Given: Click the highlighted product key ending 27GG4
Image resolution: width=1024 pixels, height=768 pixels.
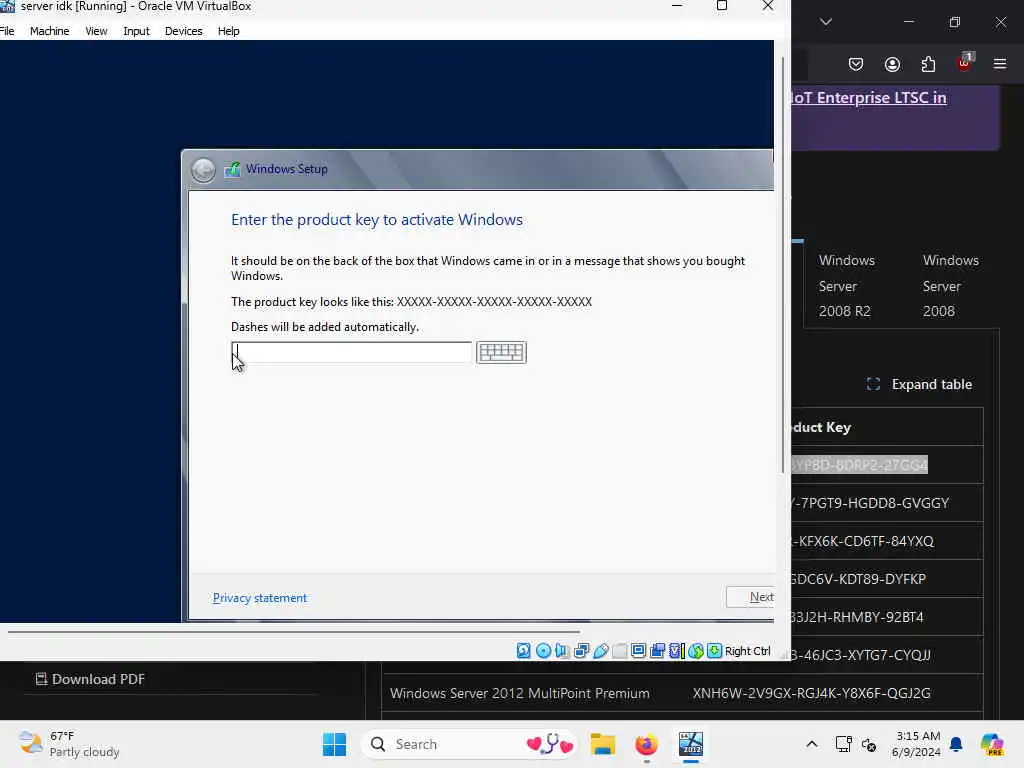Looking at the screenshot, I should pyautogui.click(x=859, y=464).
